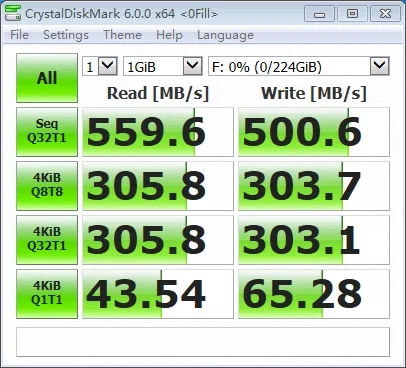Open the File menu

point(19,35)
